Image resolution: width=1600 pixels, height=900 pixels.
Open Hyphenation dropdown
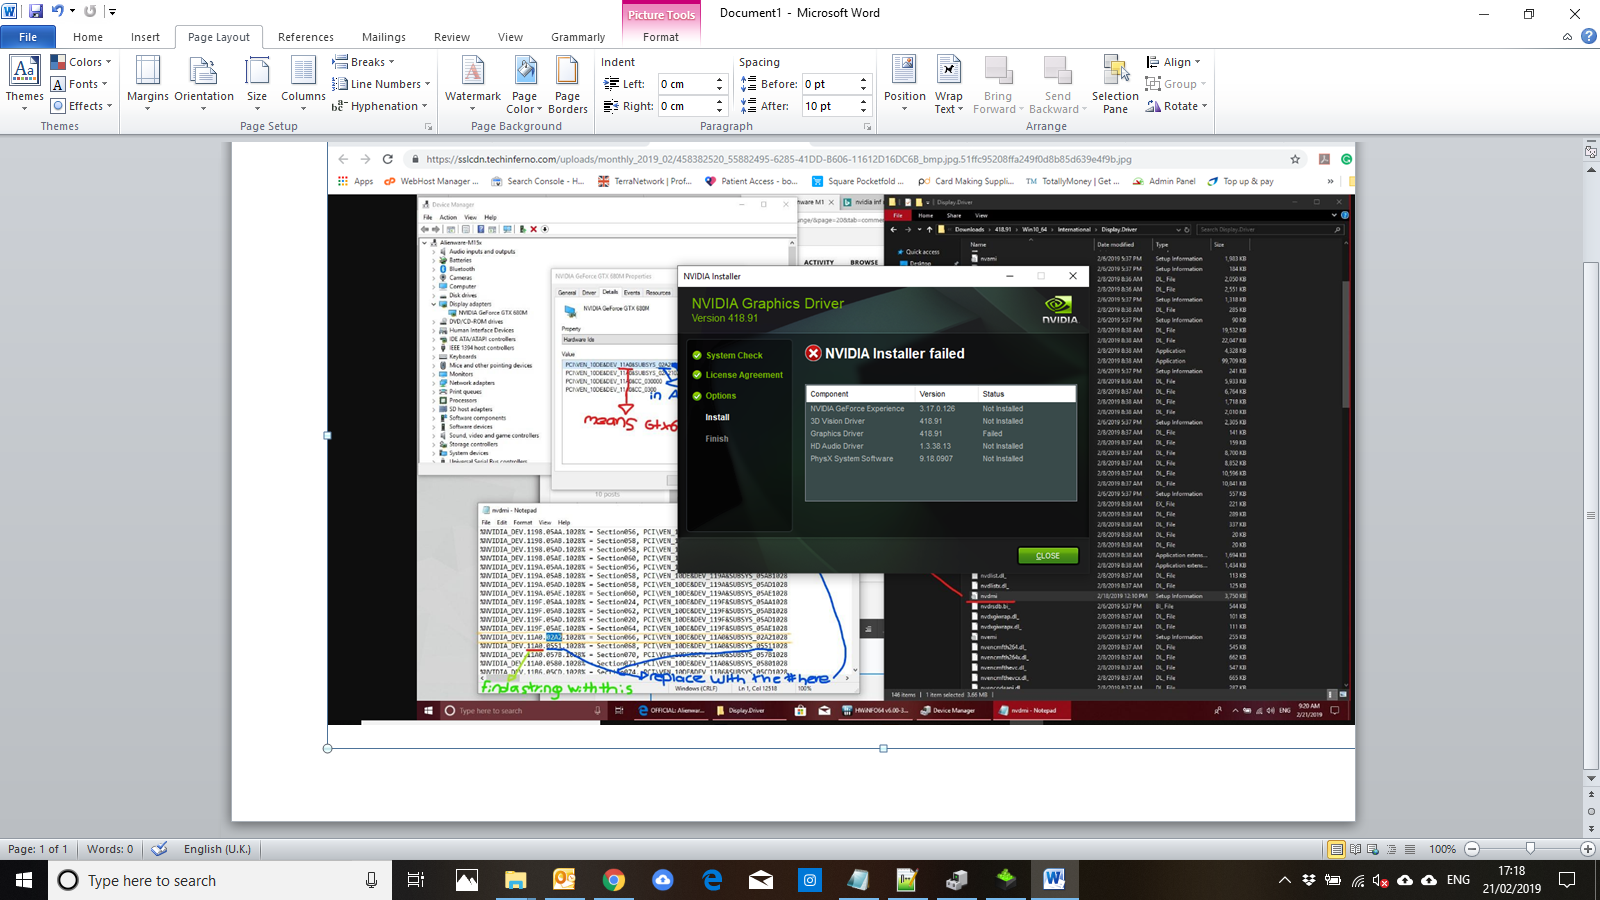point(379,106)
